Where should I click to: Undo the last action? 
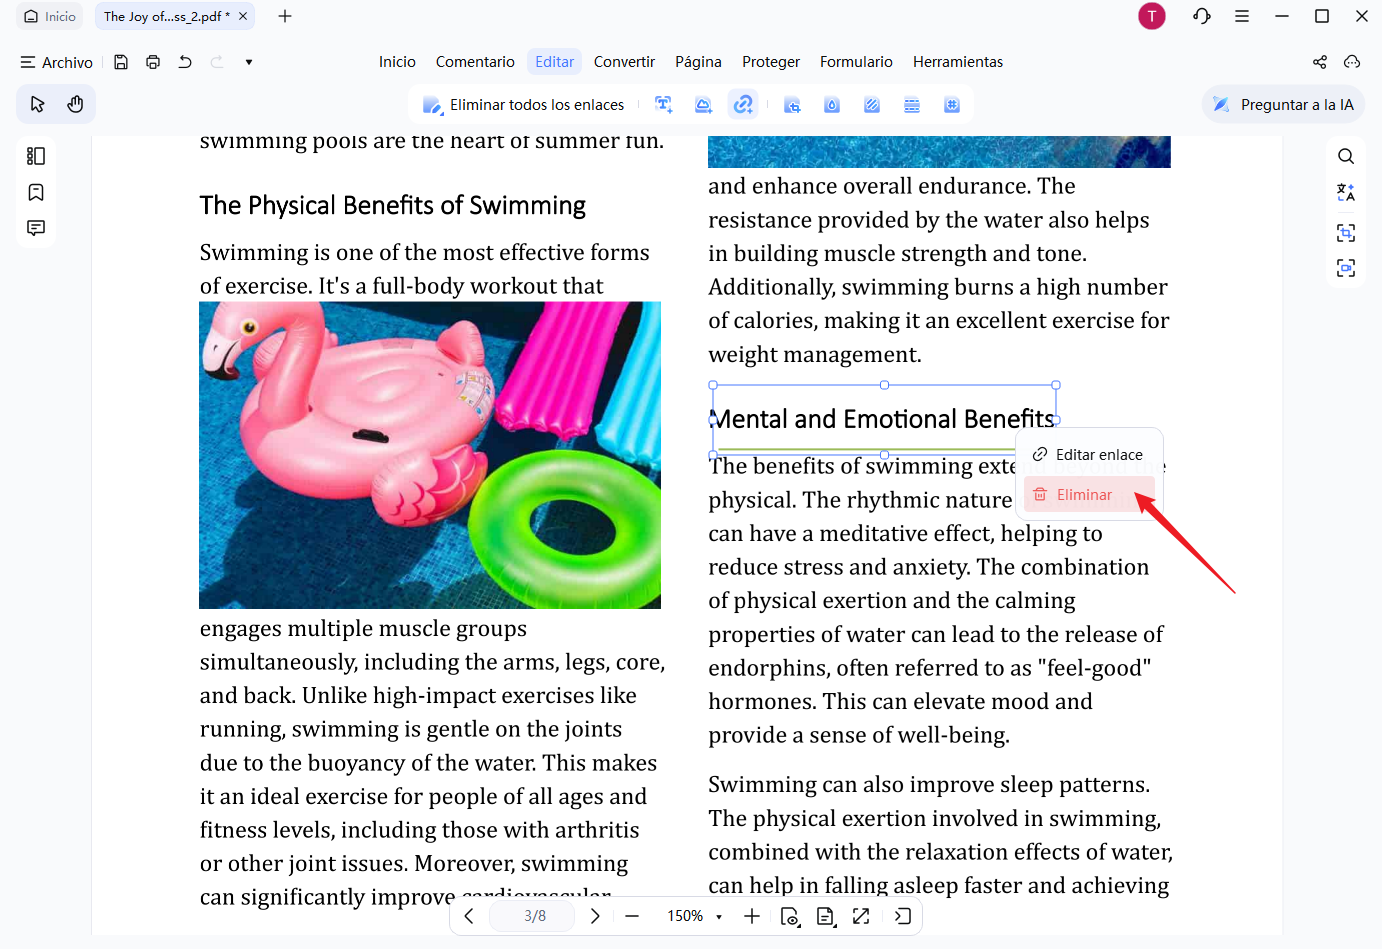185,62
